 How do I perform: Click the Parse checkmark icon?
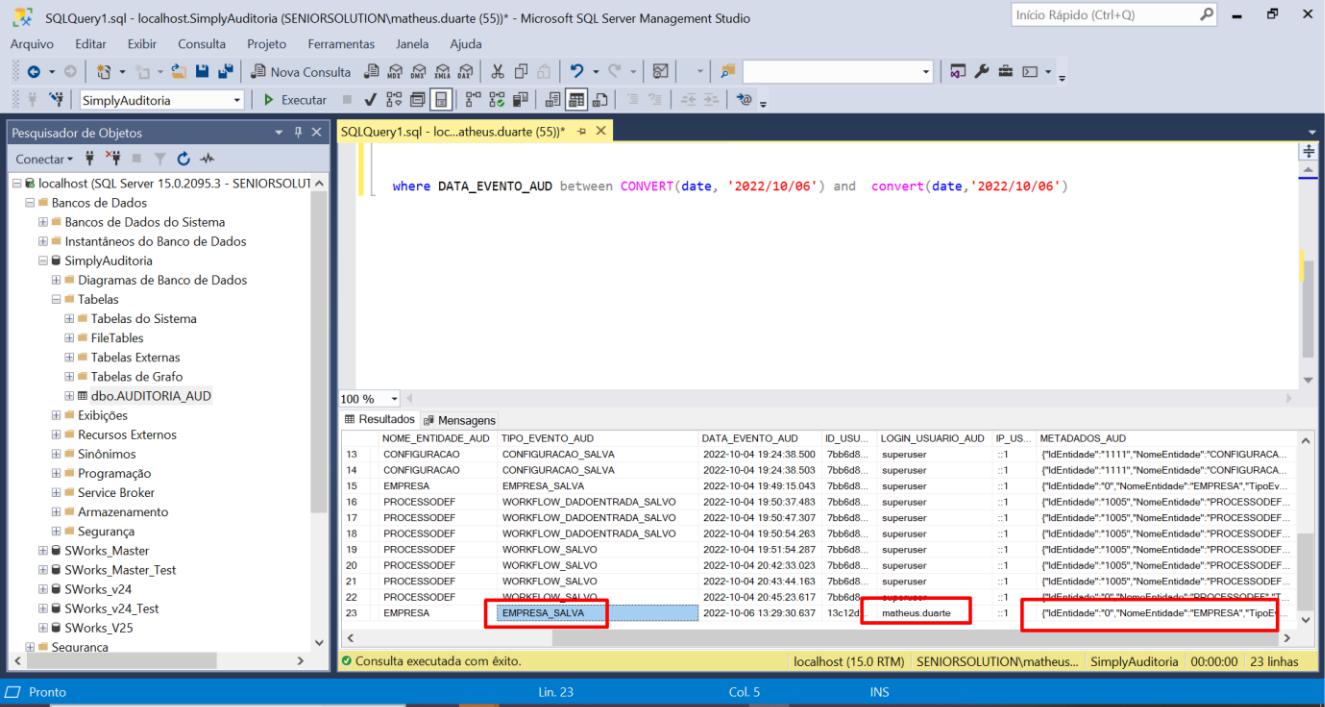(x=370, y=100)
